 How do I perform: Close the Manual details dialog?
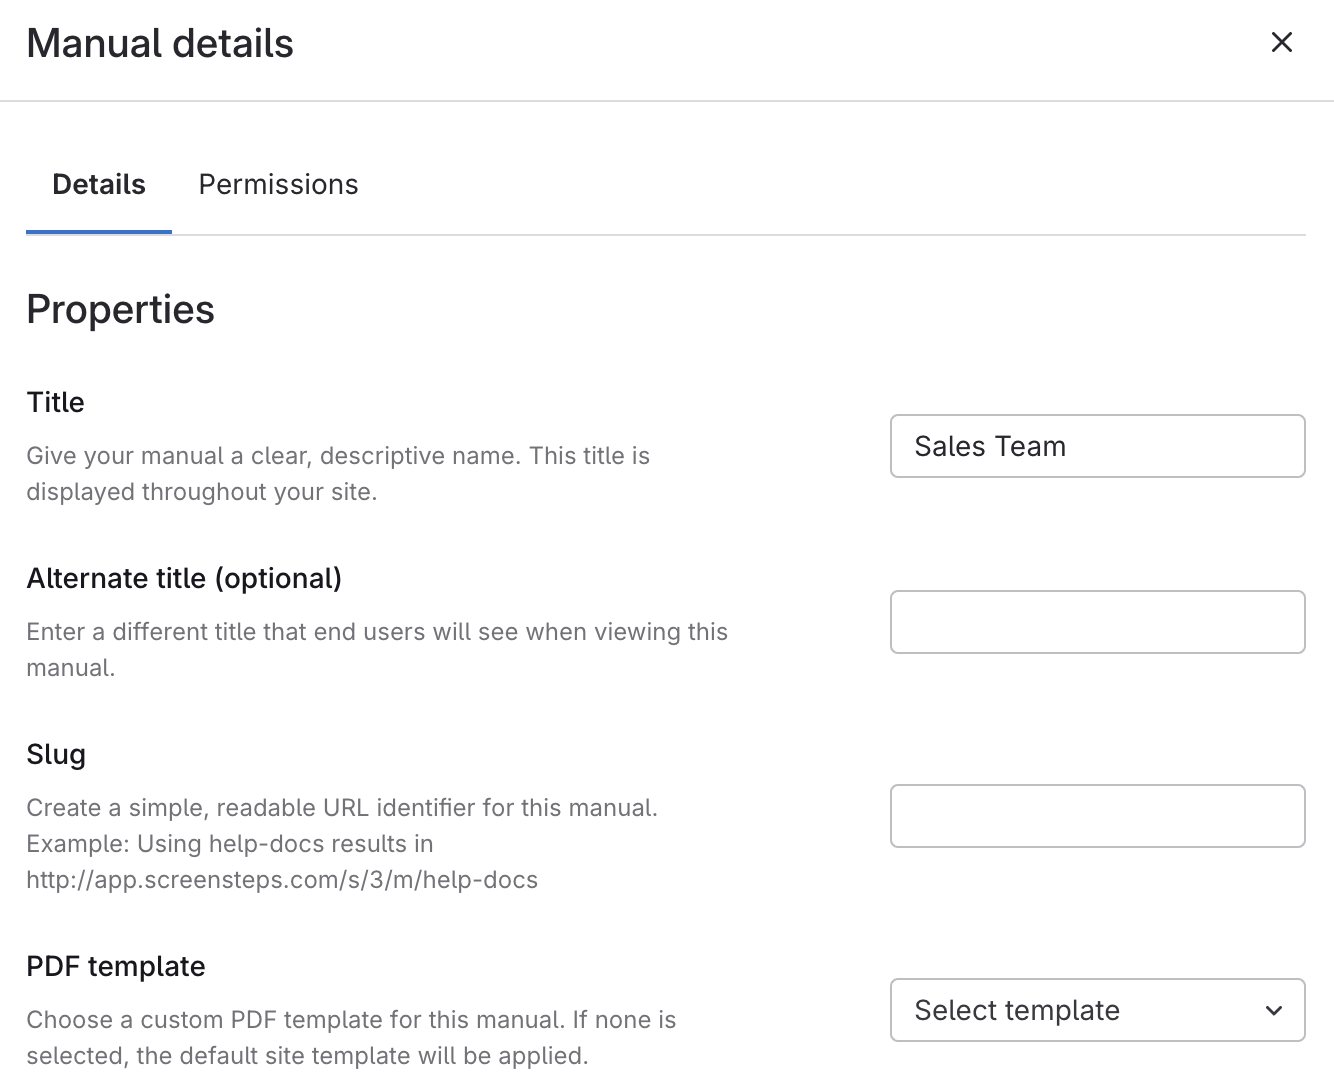click(1281, 43)
